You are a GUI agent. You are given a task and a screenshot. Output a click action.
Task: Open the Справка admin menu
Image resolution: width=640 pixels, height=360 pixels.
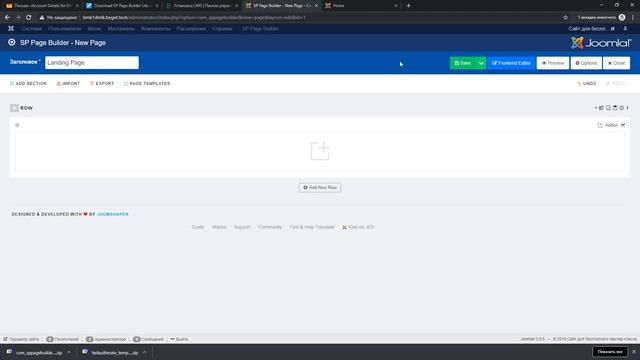point(222,29)
